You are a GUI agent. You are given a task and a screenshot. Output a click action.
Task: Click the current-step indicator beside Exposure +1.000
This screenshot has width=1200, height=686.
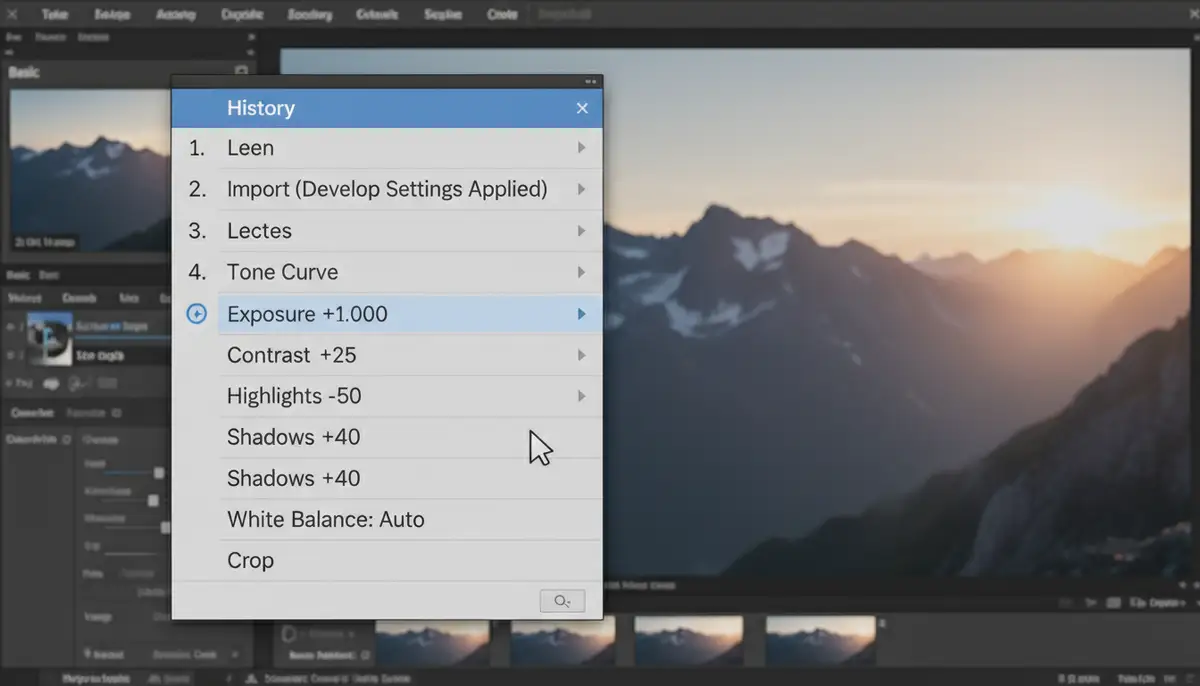point(197,313)
